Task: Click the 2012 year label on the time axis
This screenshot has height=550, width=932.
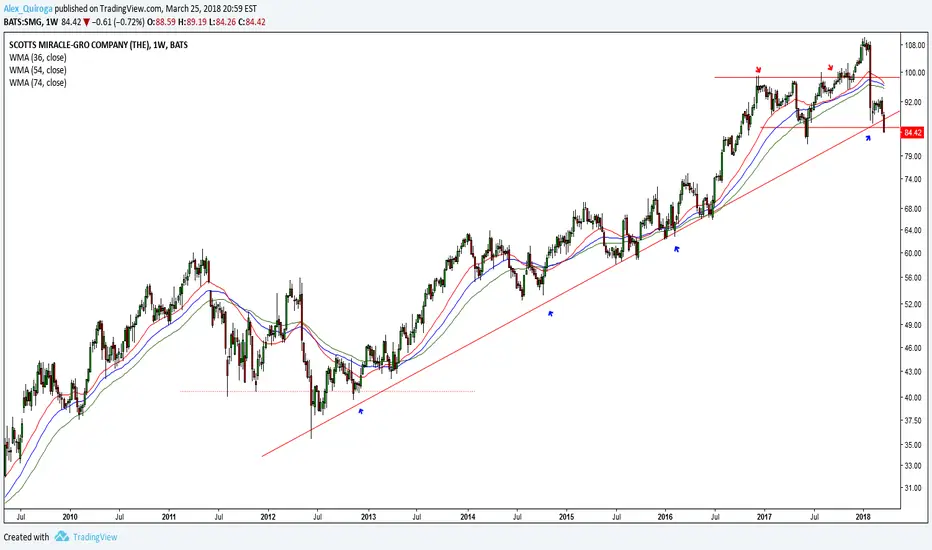Action: coord(269,517)
